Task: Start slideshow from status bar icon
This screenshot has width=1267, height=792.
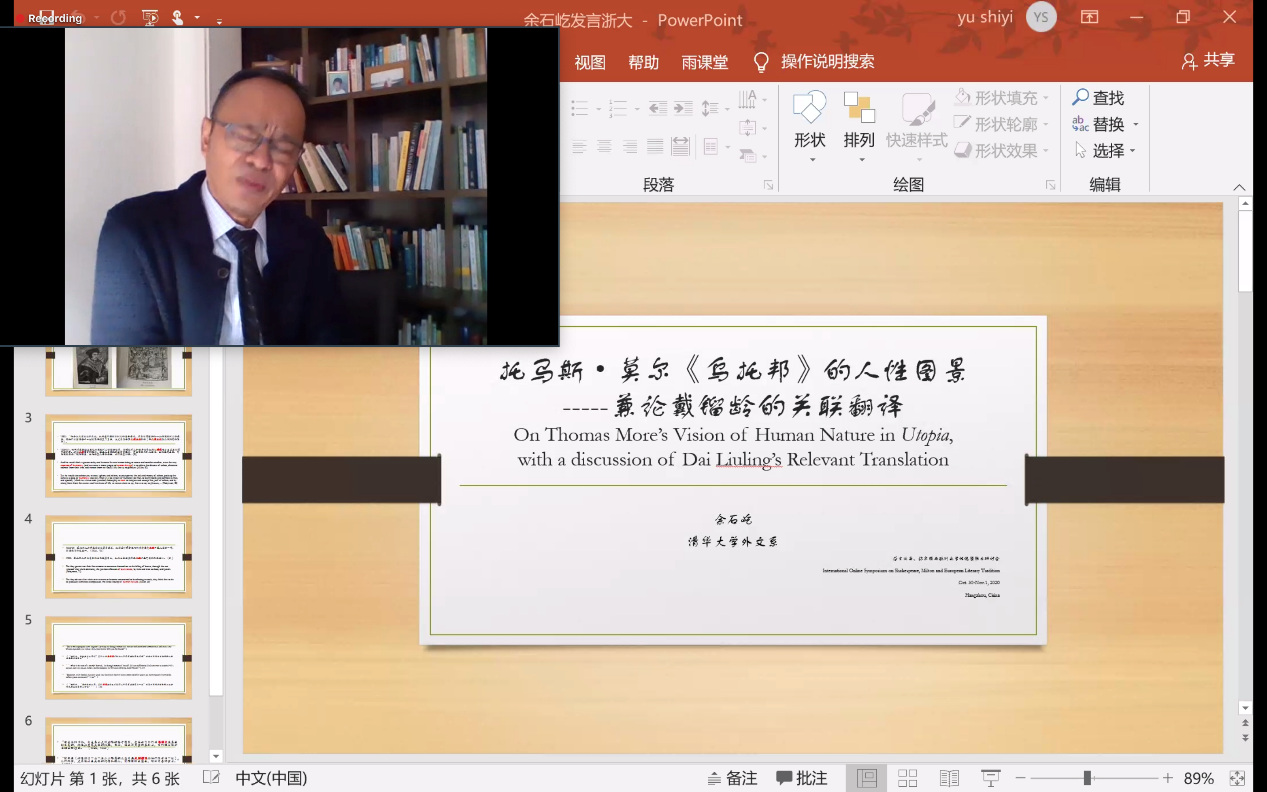Action: click(990, 778)
